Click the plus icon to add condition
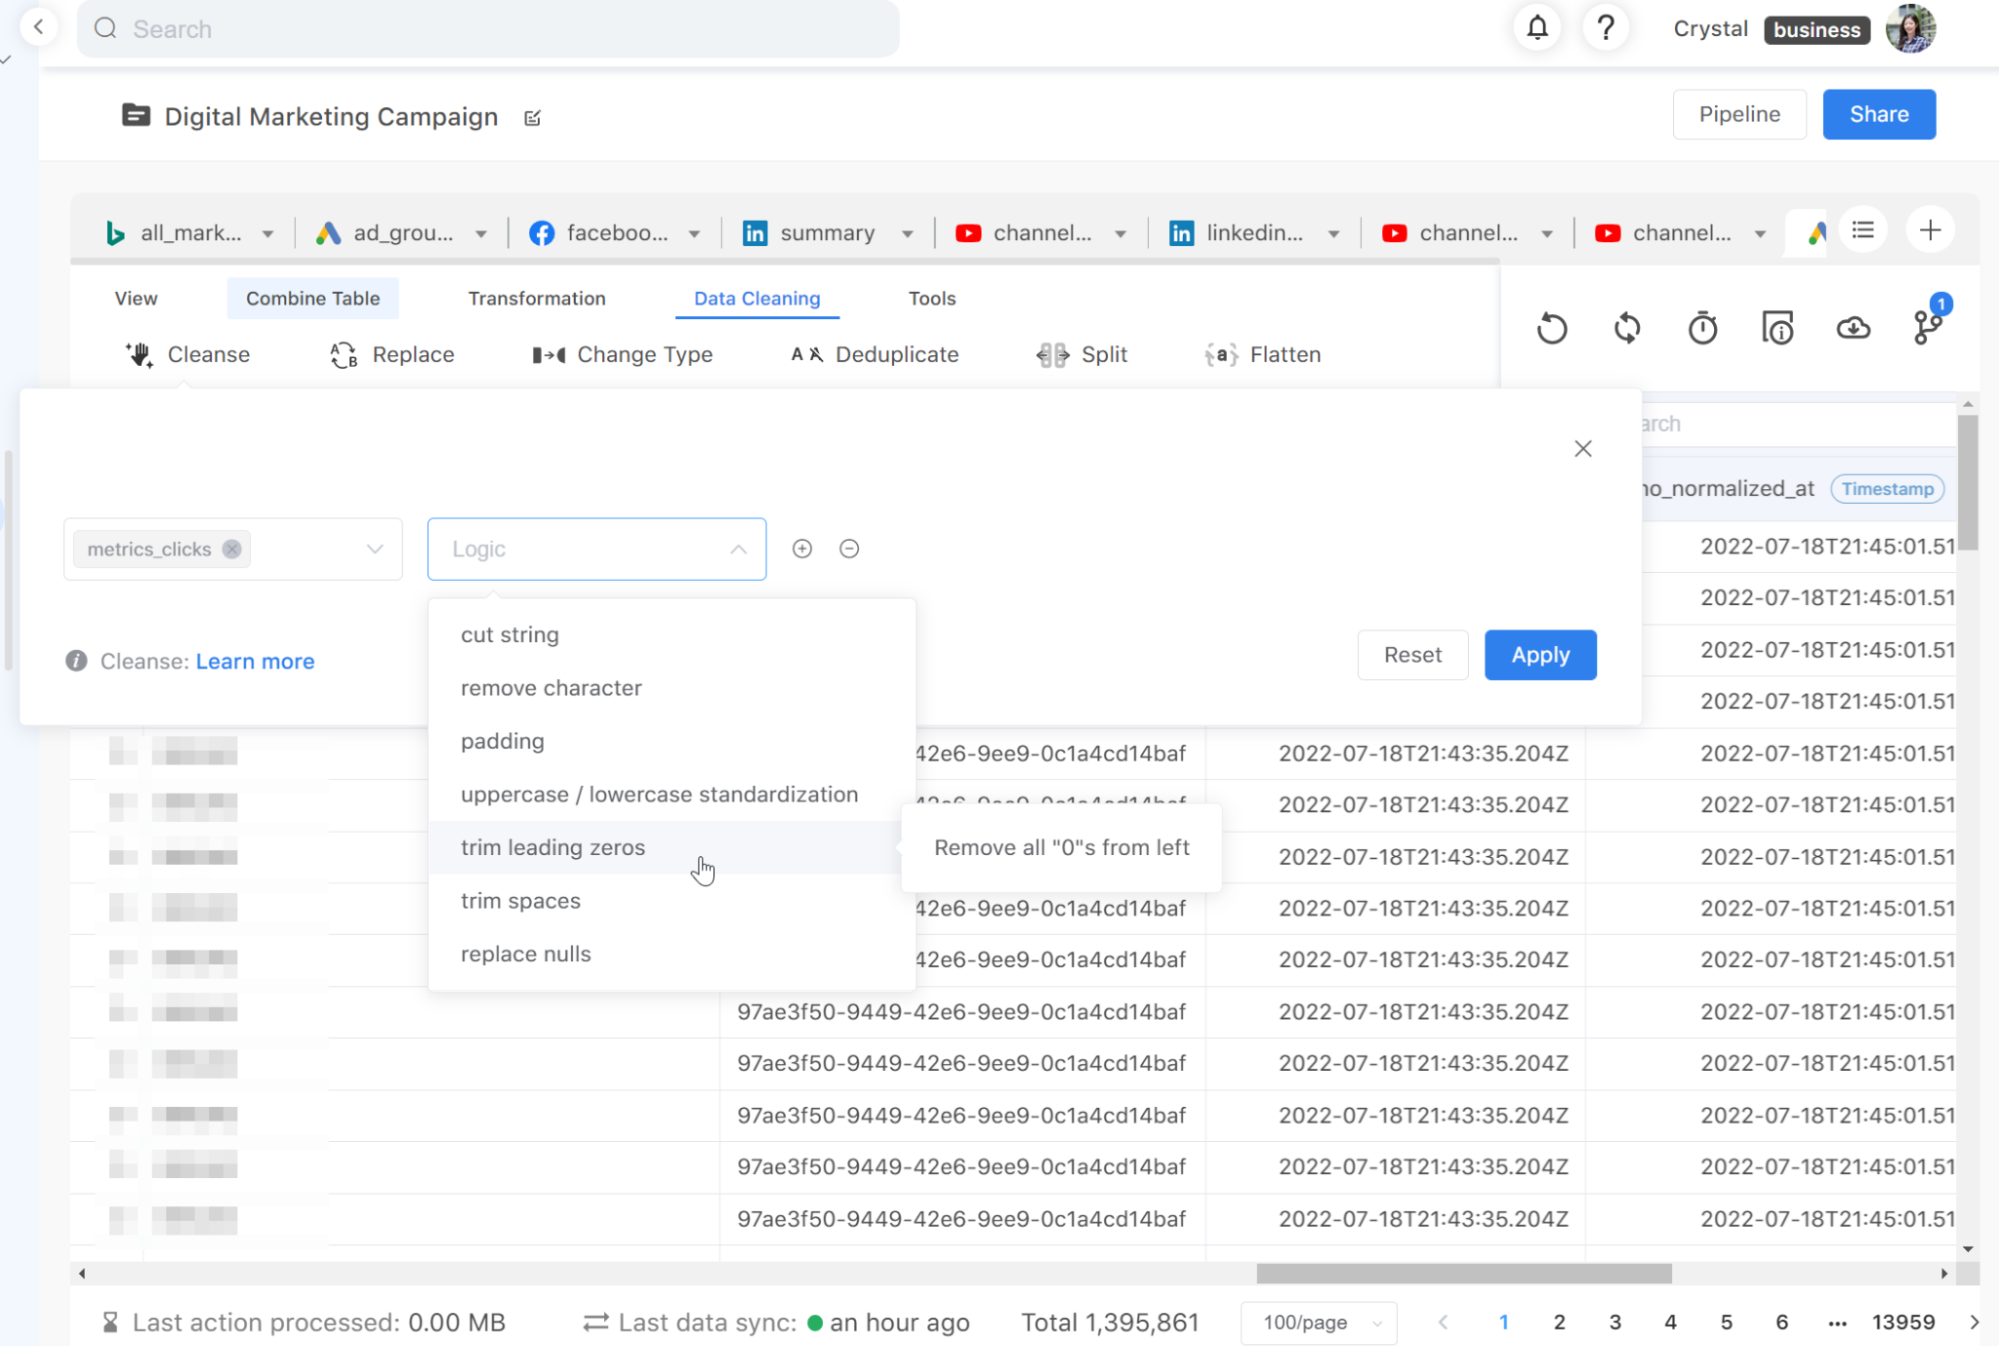Screen dimensions: 1999x1347 pos(802,549)
